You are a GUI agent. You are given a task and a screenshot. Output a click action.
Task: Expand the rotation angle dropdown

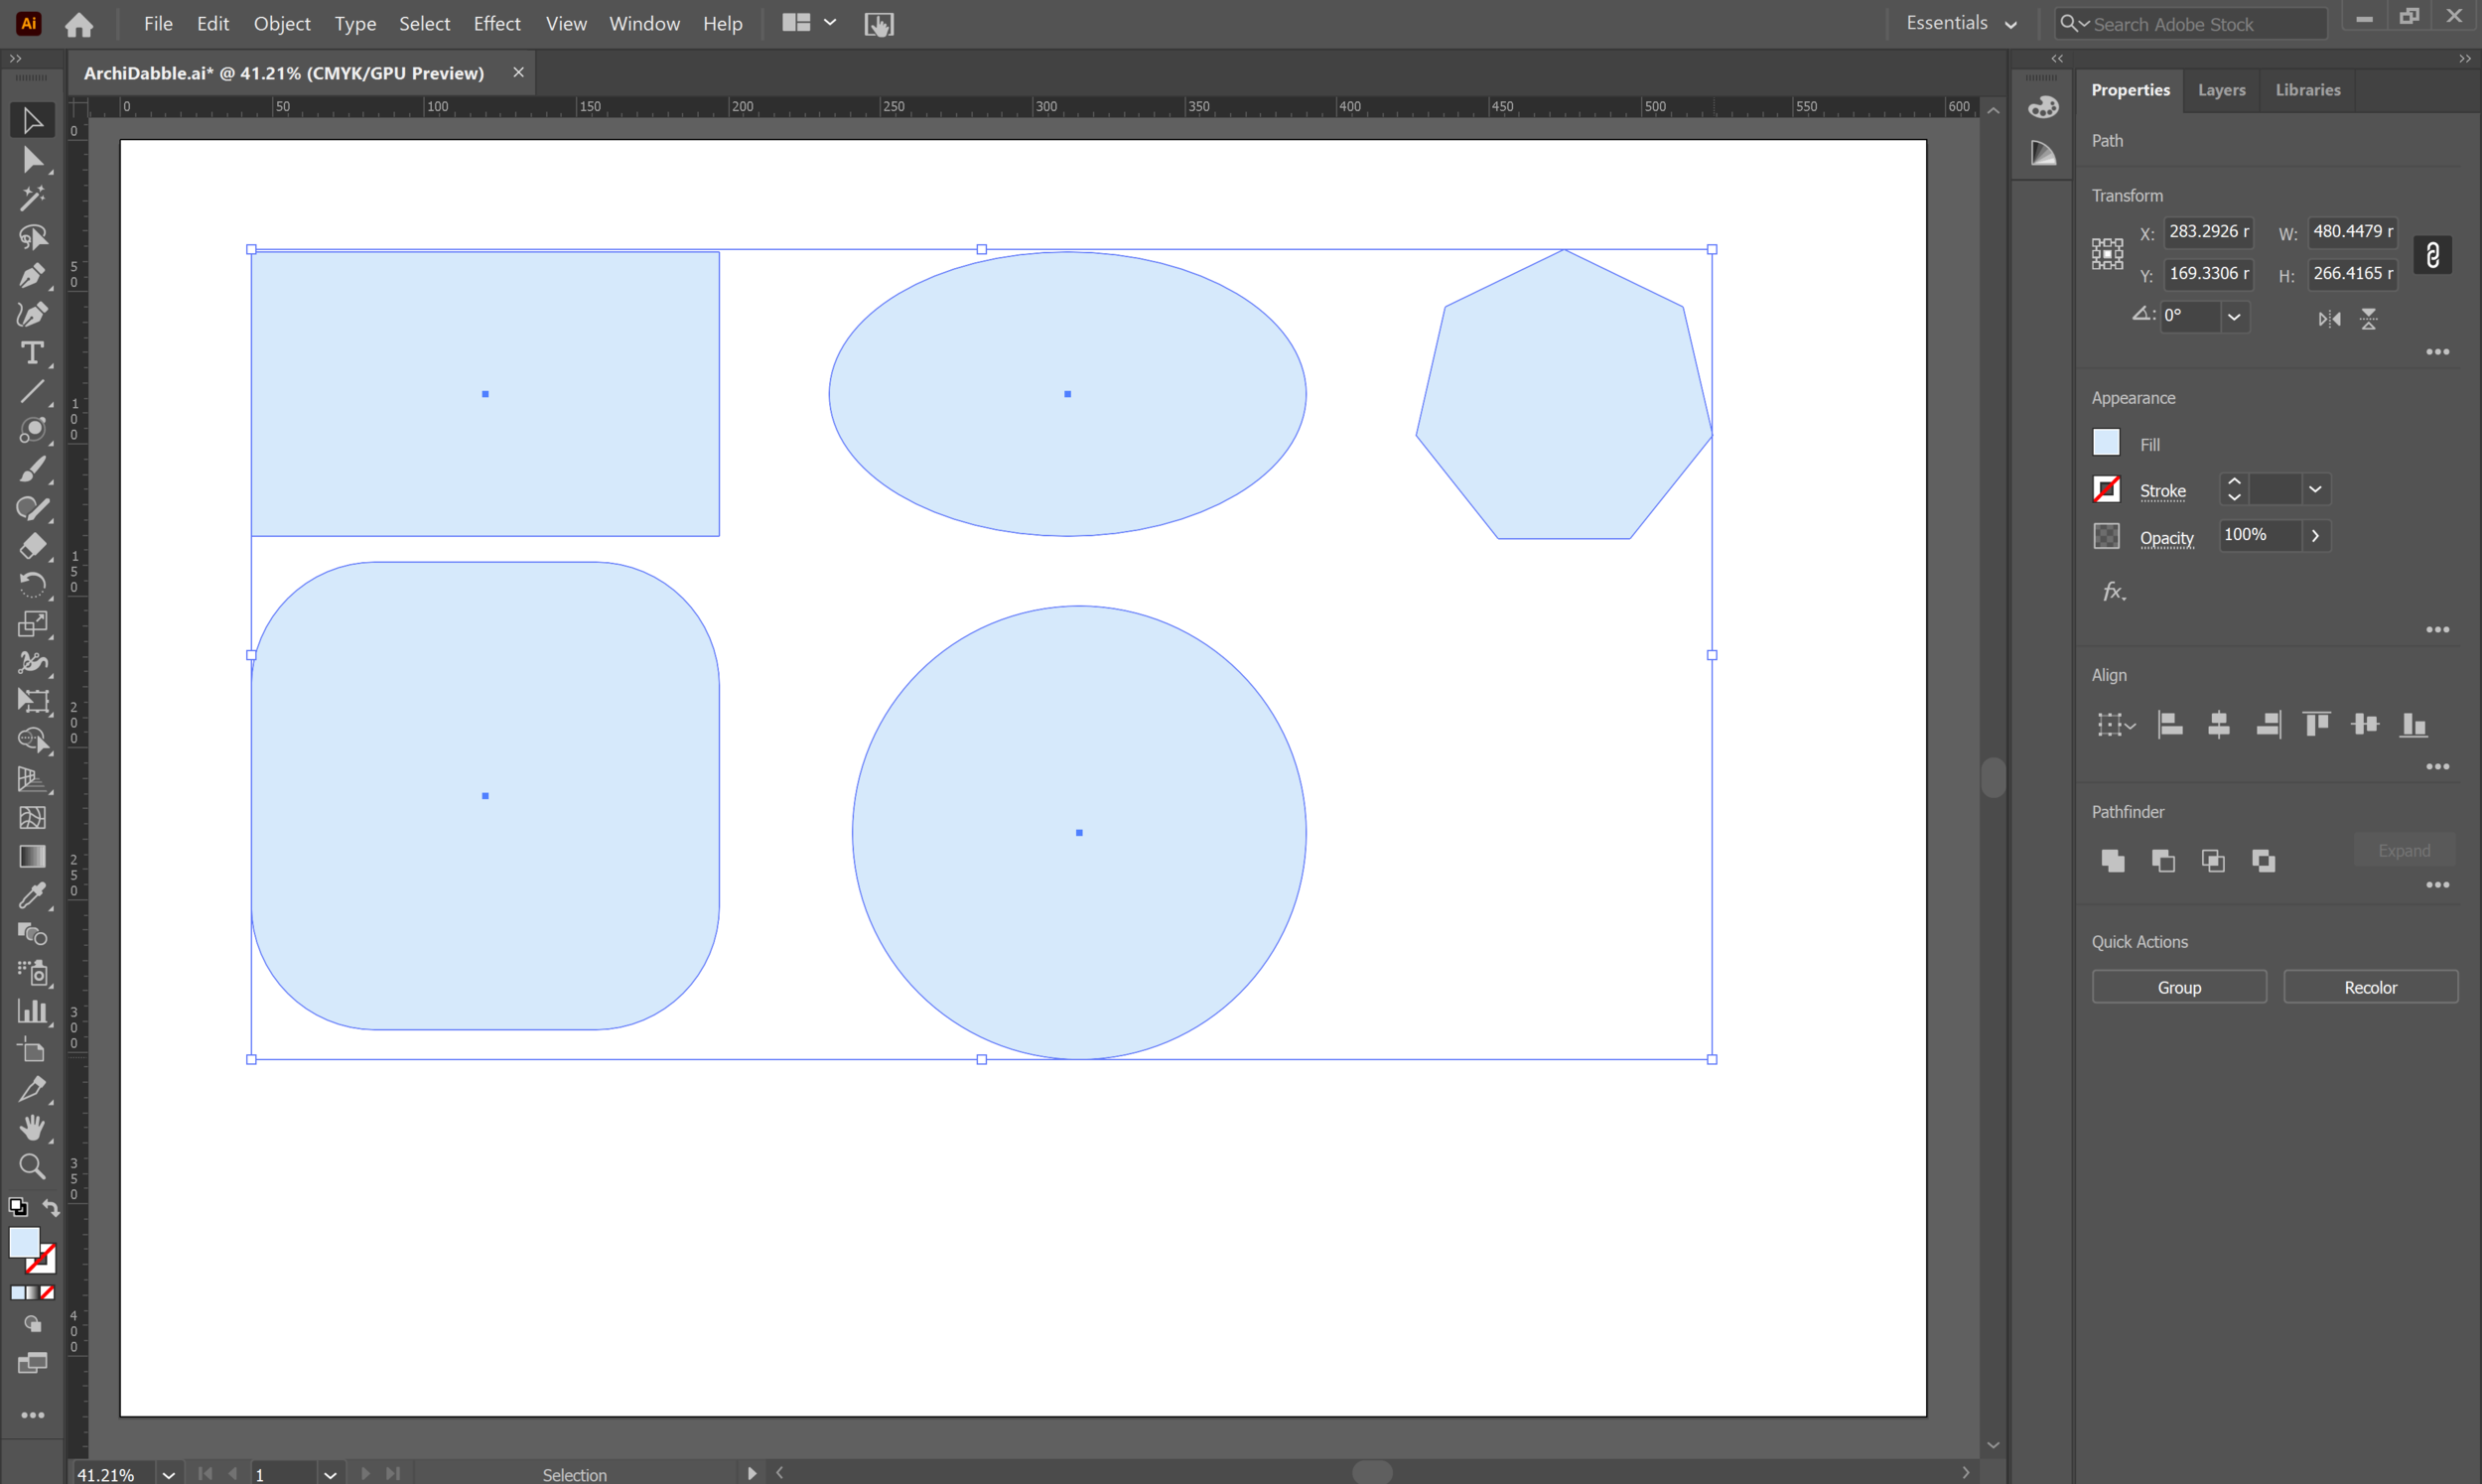point(2234,317)
